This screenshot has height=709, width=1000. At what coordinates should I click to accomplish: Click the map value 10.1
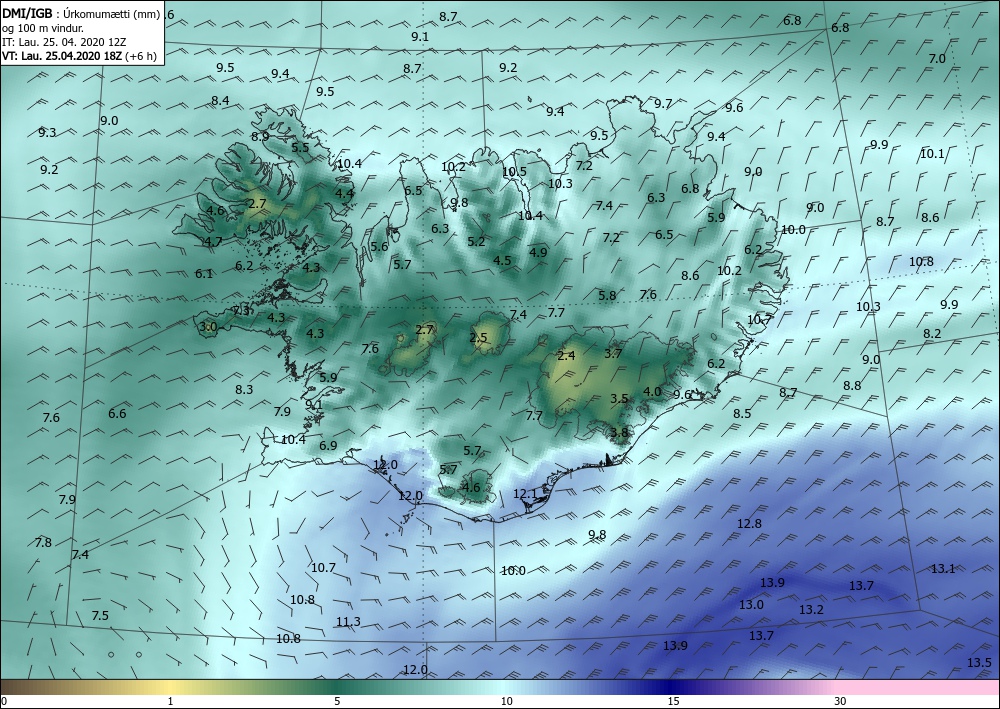click(932, 153)
